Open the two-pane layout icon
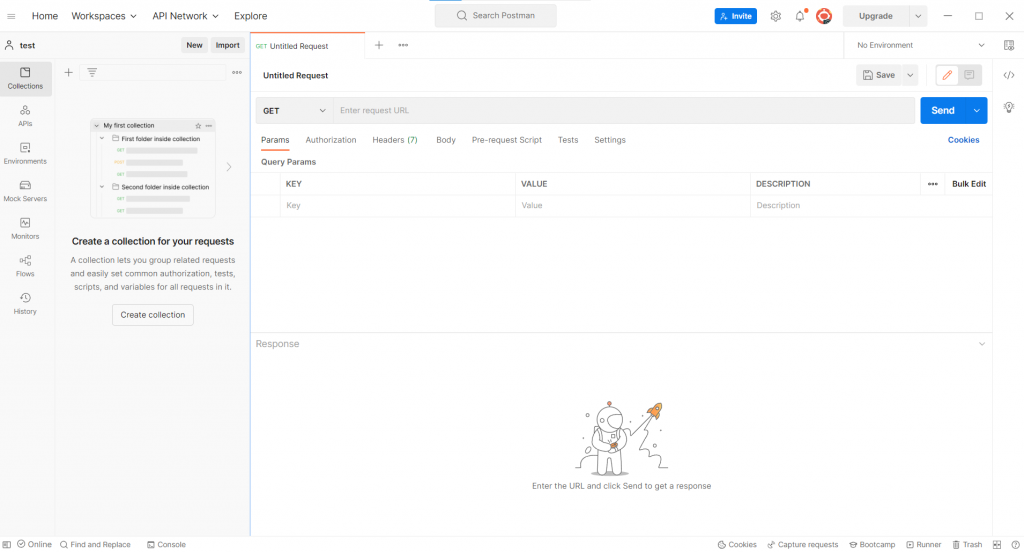This screenshot has height=552, width=1024. click(997, 545)
